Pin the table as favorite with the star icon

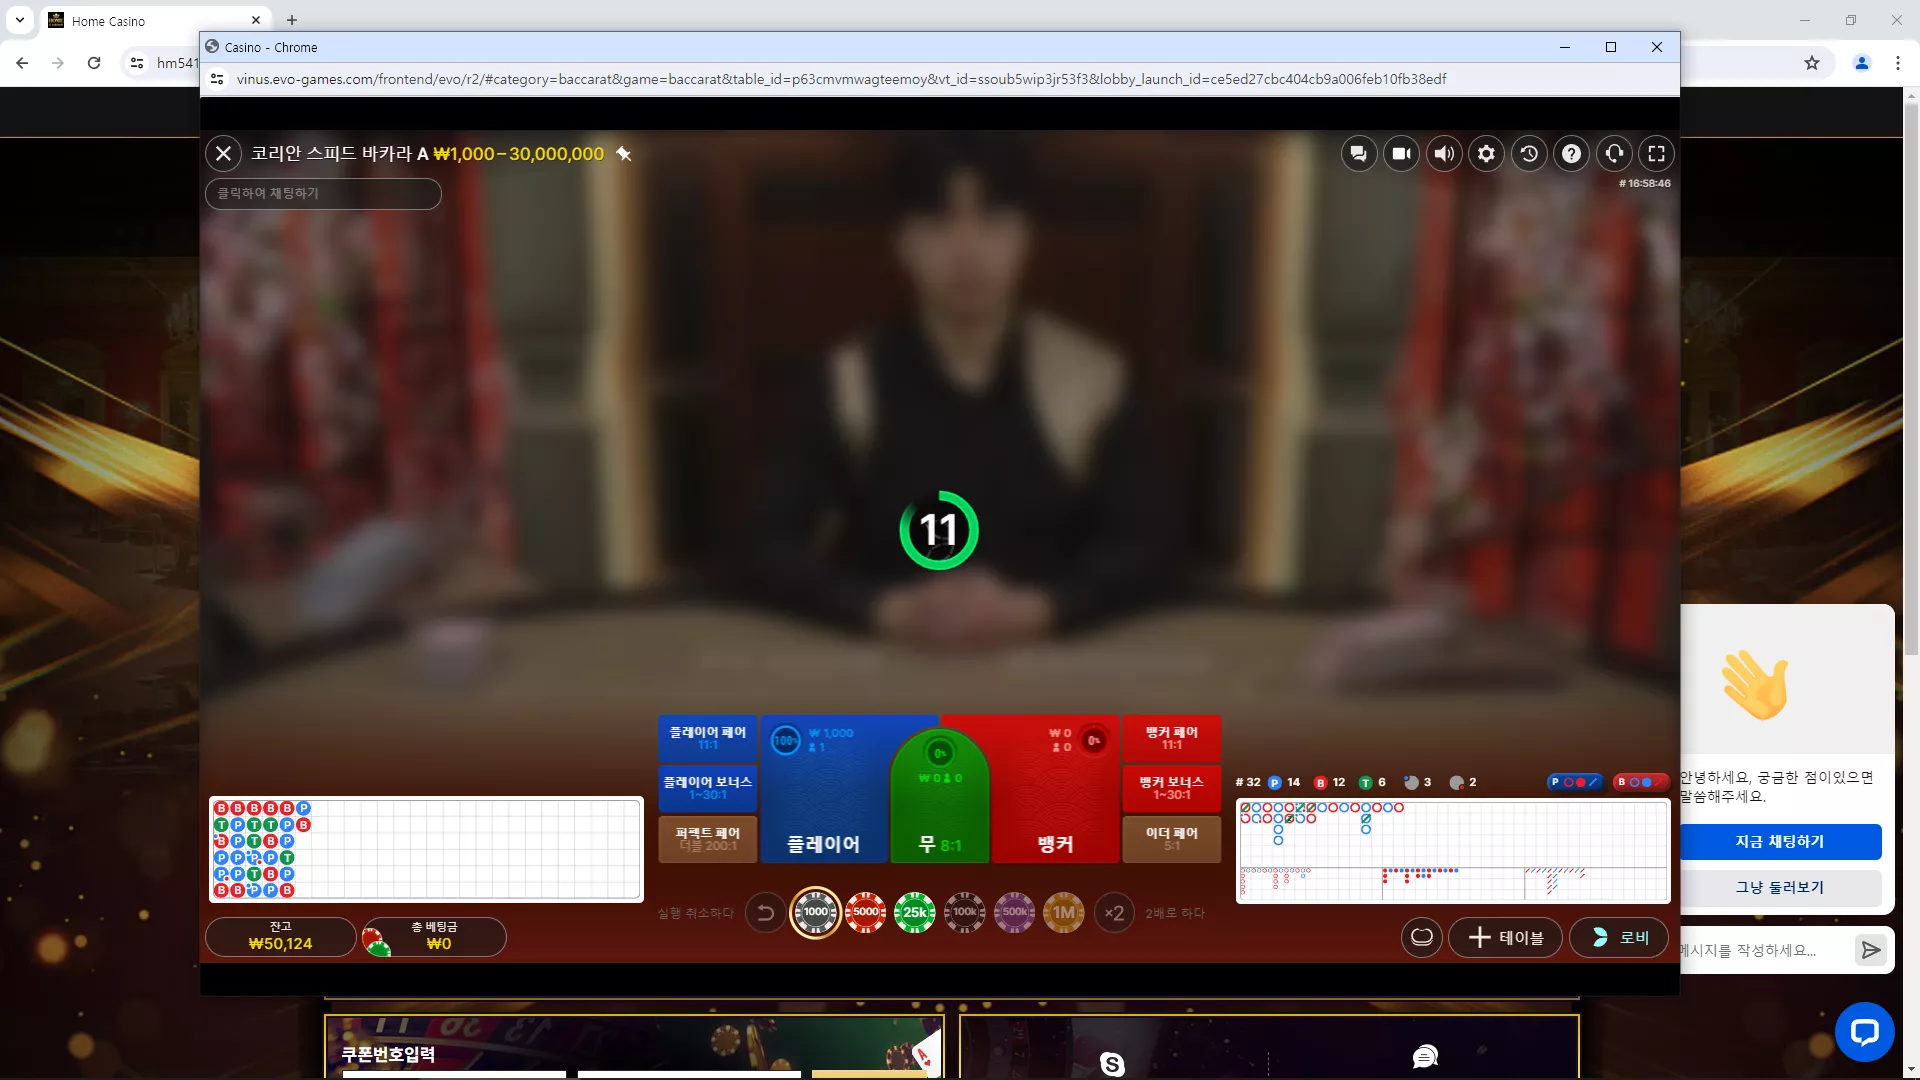(x=624, y=154)
